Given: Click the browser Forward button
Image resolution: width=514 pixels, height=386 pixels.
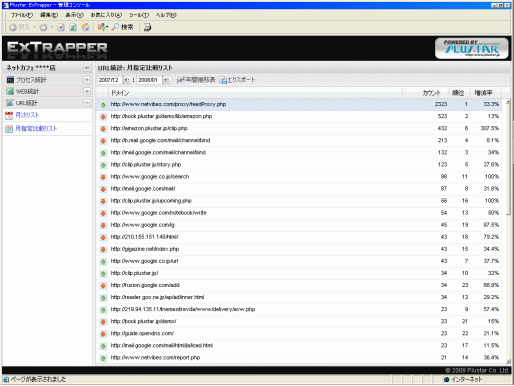Looking at the screenshot, I should click(43, 27).
